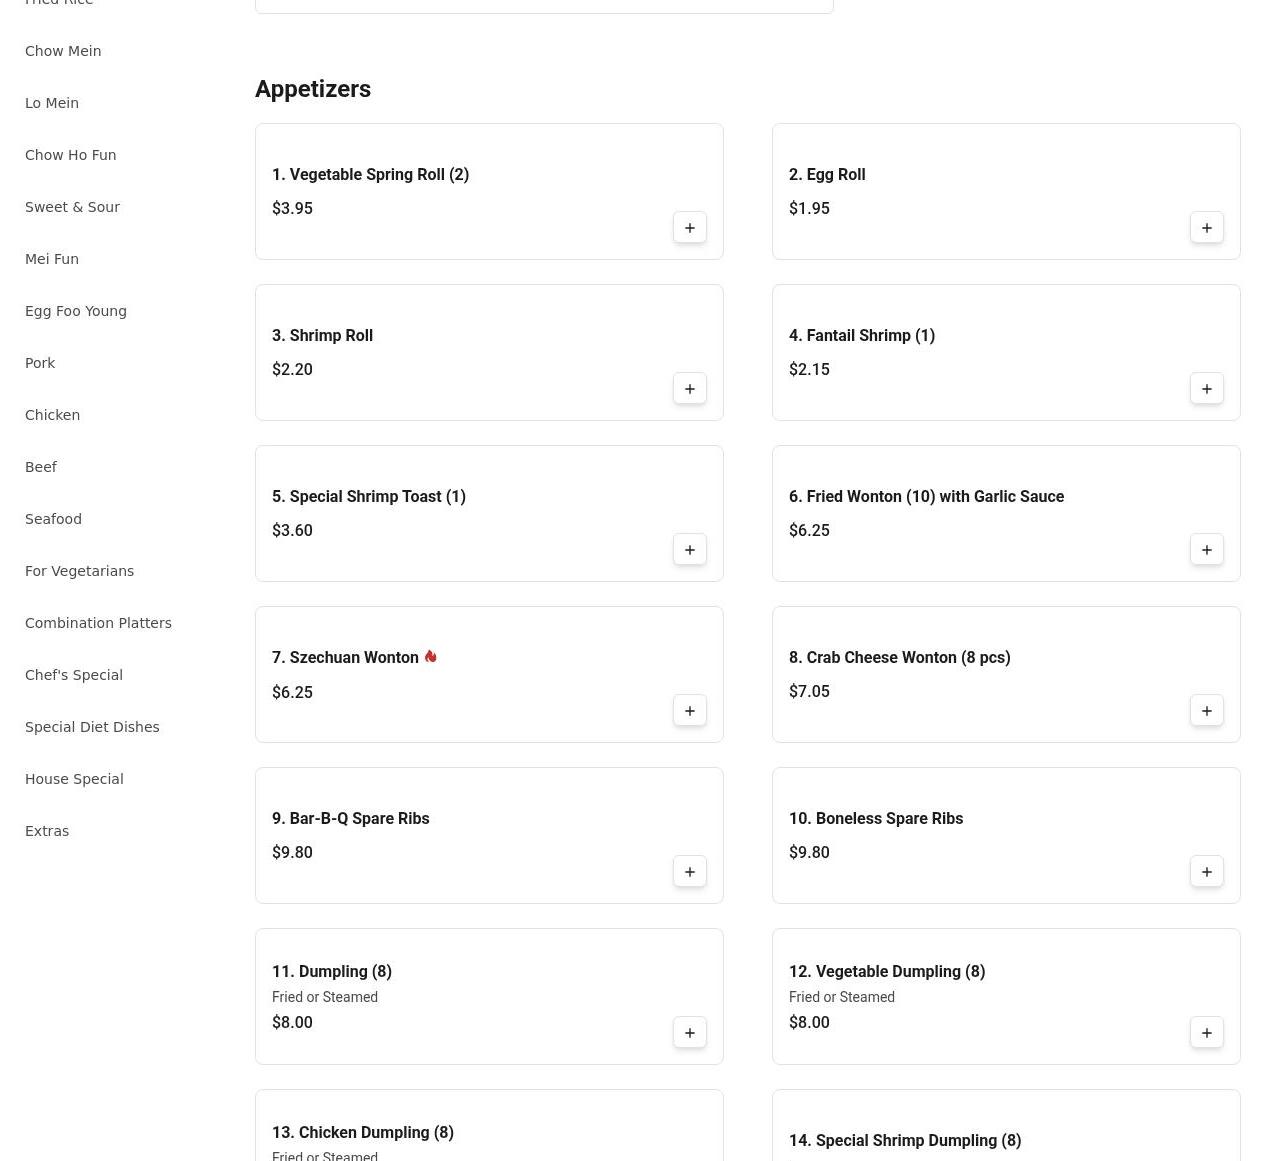
Task: Select the Beef category
Action: 41,467
